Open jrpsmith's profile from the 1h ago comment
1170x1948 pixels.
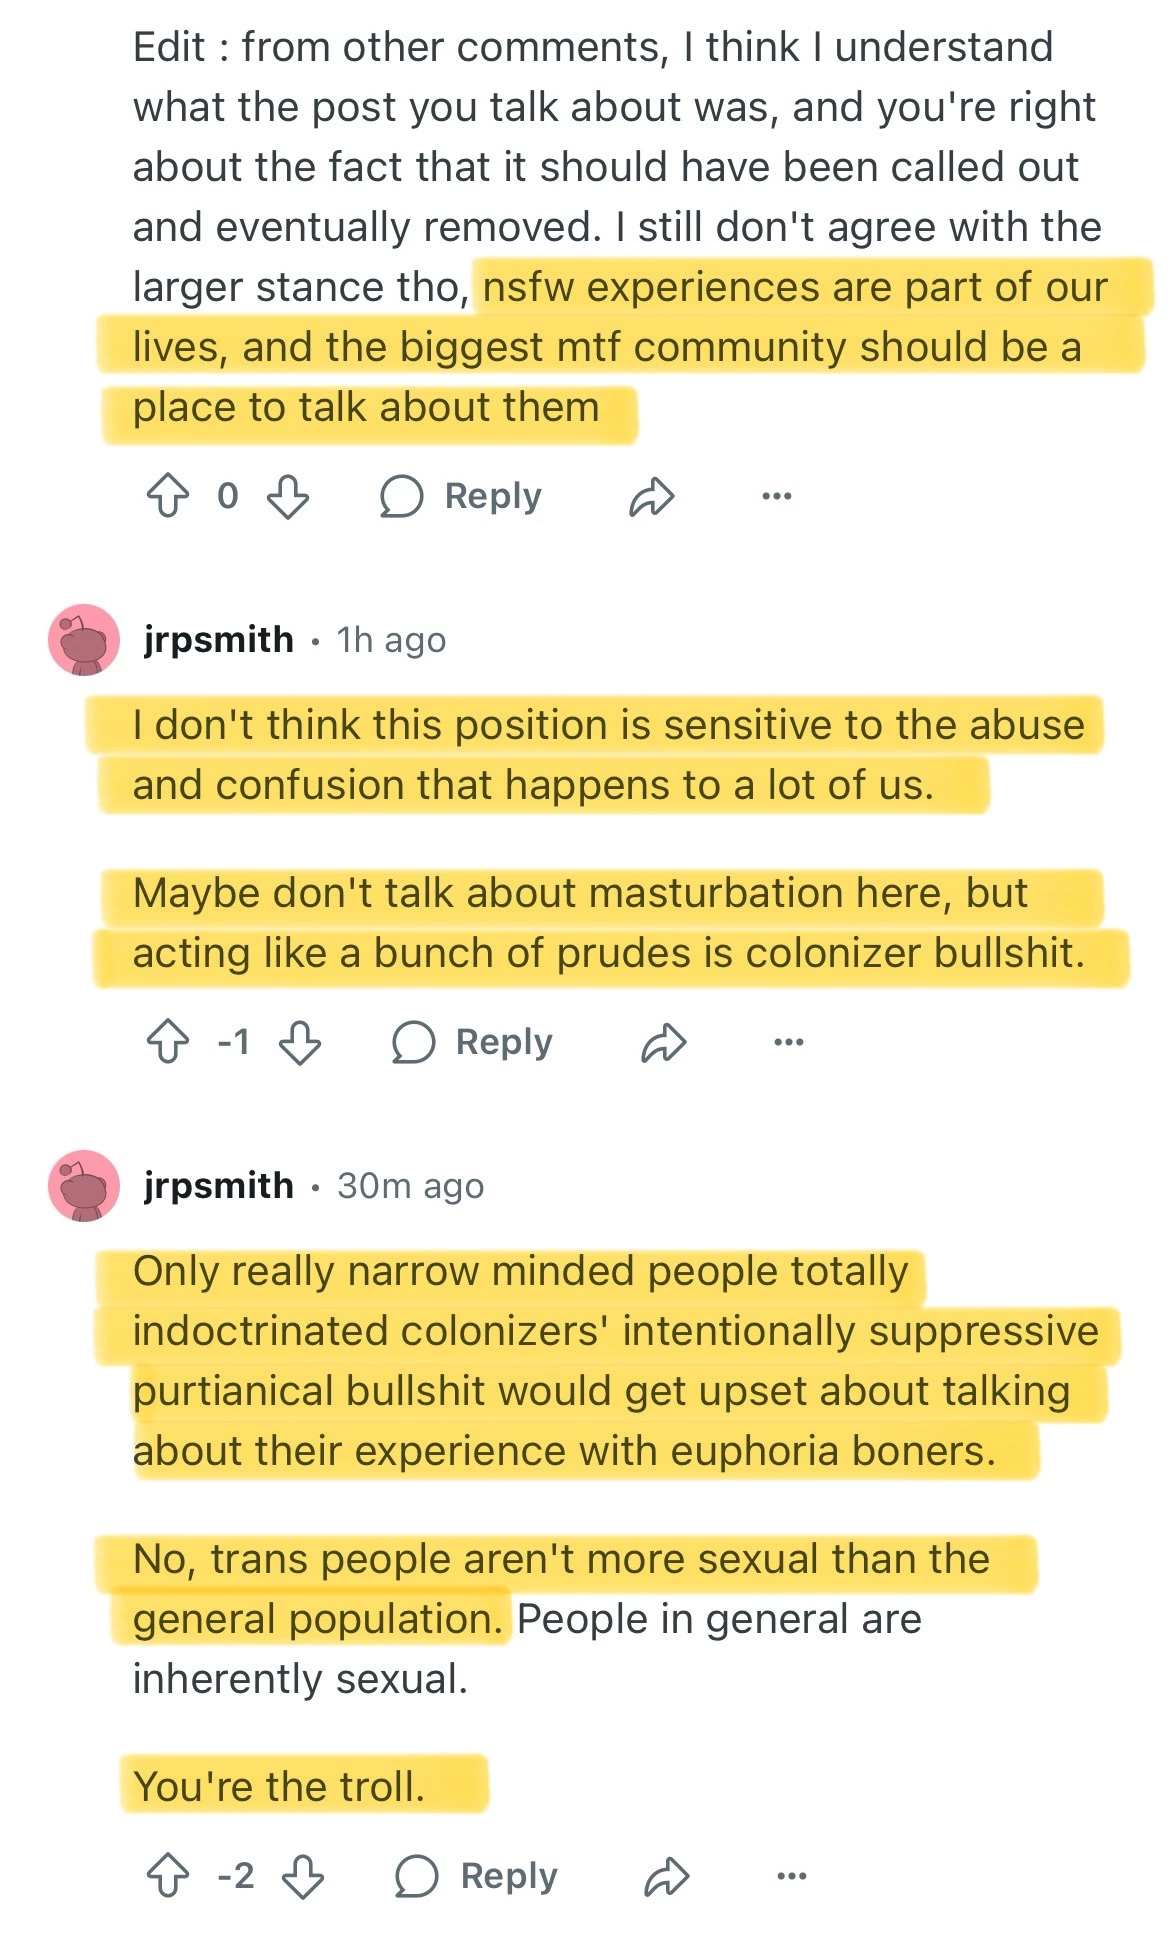pyautogui.click(x=219, y=640)
